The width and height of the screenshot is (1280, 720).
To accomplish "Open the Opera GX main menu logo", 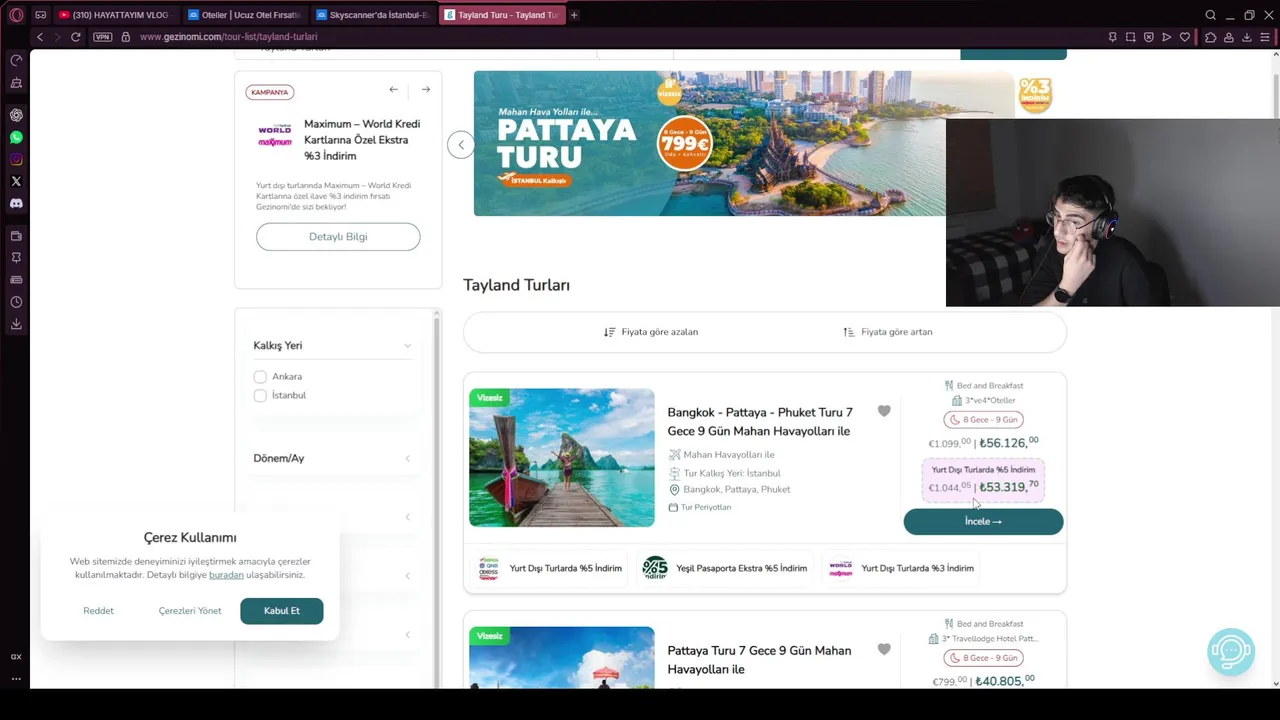I will 16,15.
